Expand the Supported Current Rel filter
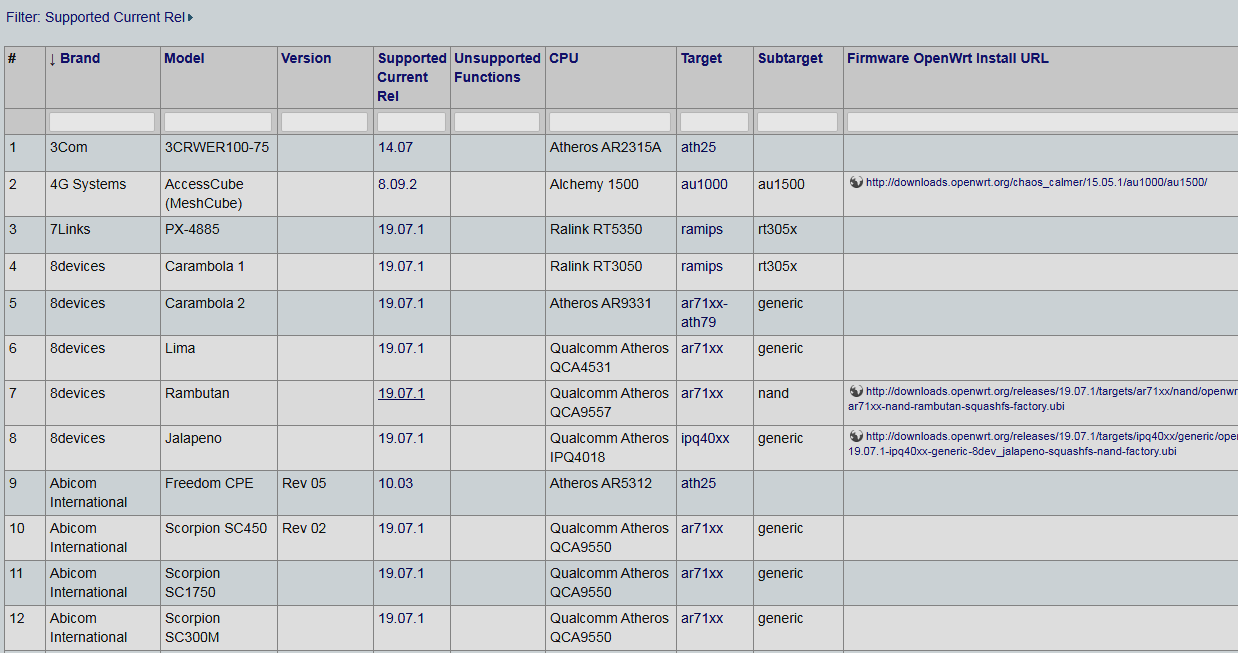Image resolution: width=1238 pixels, height=653 pixels. 100,17
